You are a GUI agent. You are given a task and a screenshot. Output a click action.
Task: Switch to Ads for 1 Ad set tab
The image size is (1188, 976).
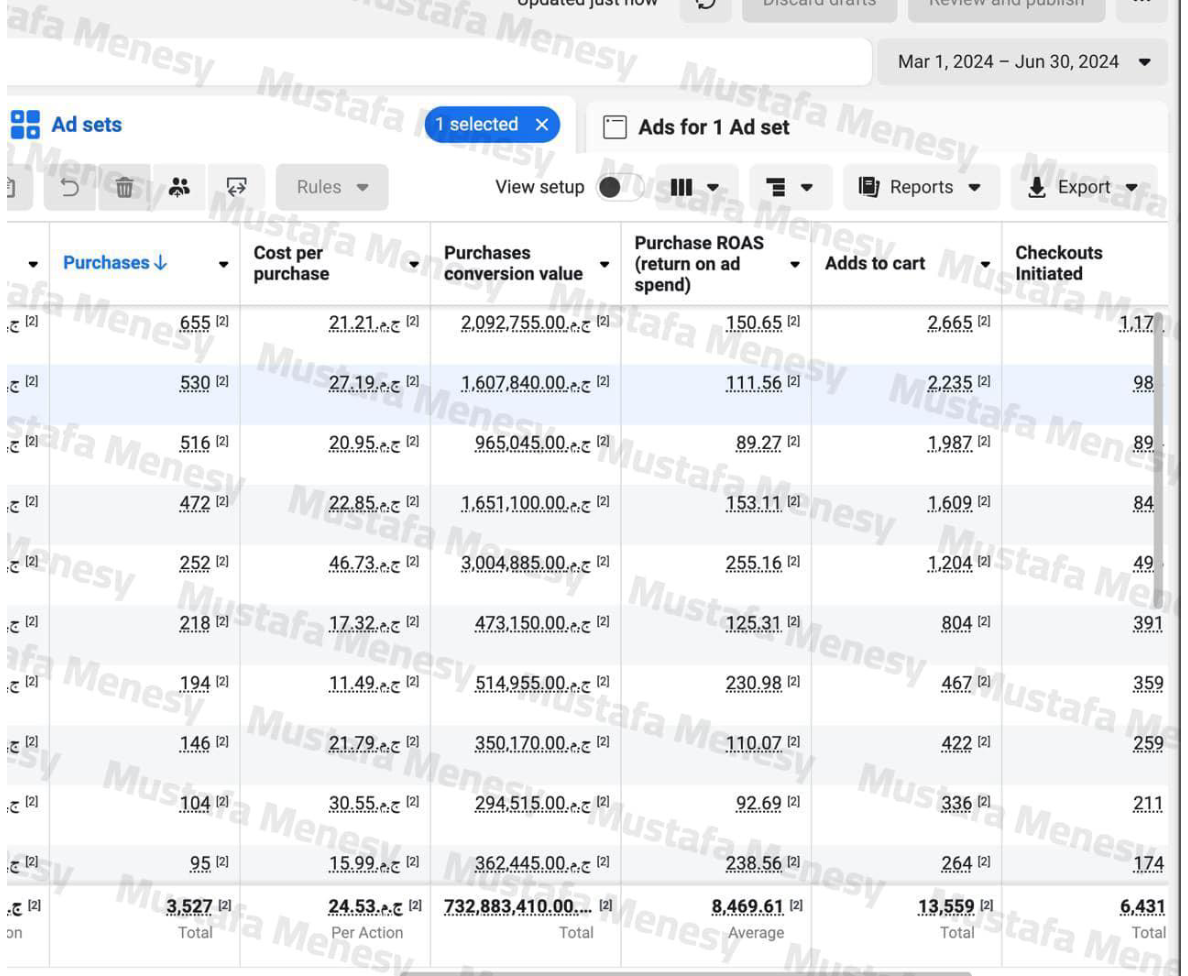click(x=713, y=127)
